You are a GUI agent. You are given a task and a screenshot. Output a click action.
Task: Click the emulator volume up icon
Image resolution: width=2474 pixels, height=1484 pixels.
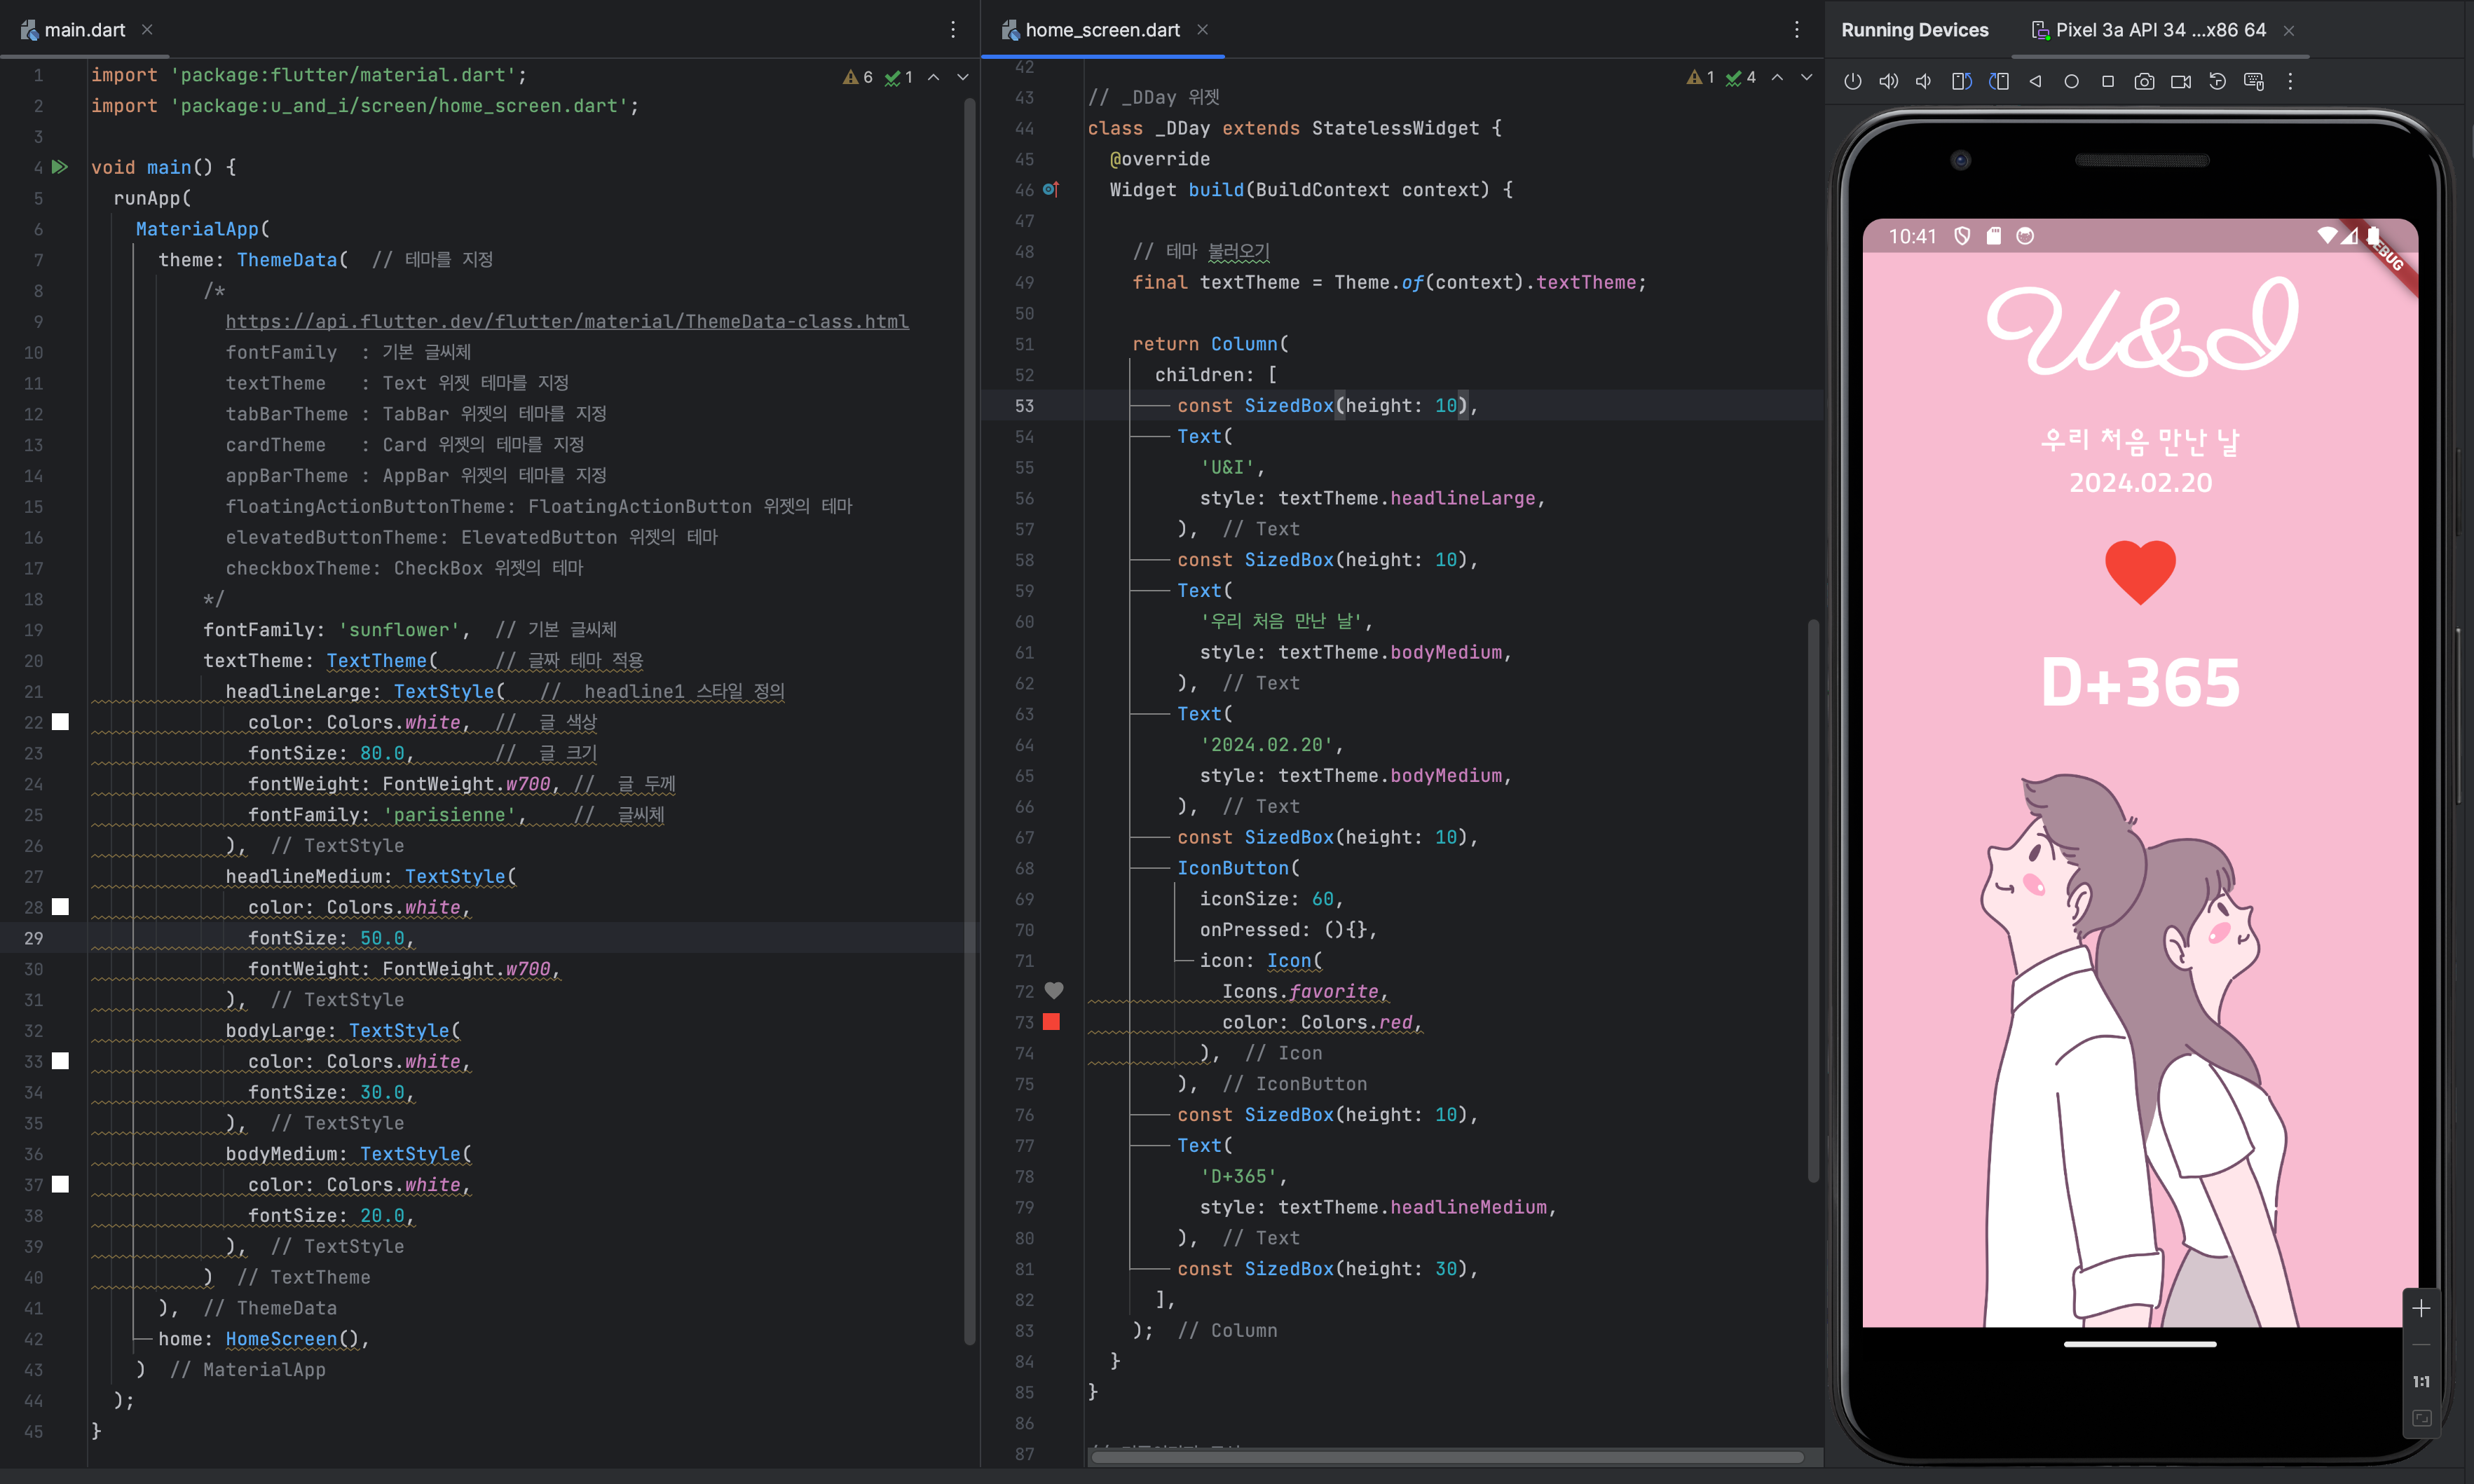[x=1888, y=81]
